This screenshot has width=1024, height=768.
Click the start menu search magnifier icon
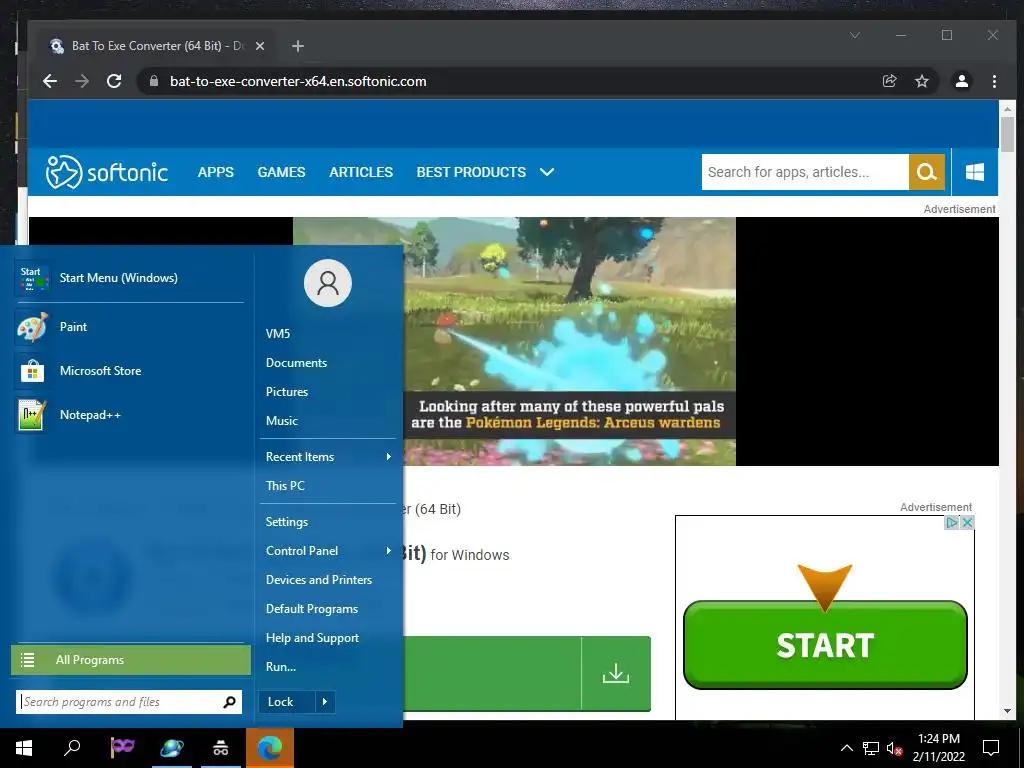click(229, 702)
